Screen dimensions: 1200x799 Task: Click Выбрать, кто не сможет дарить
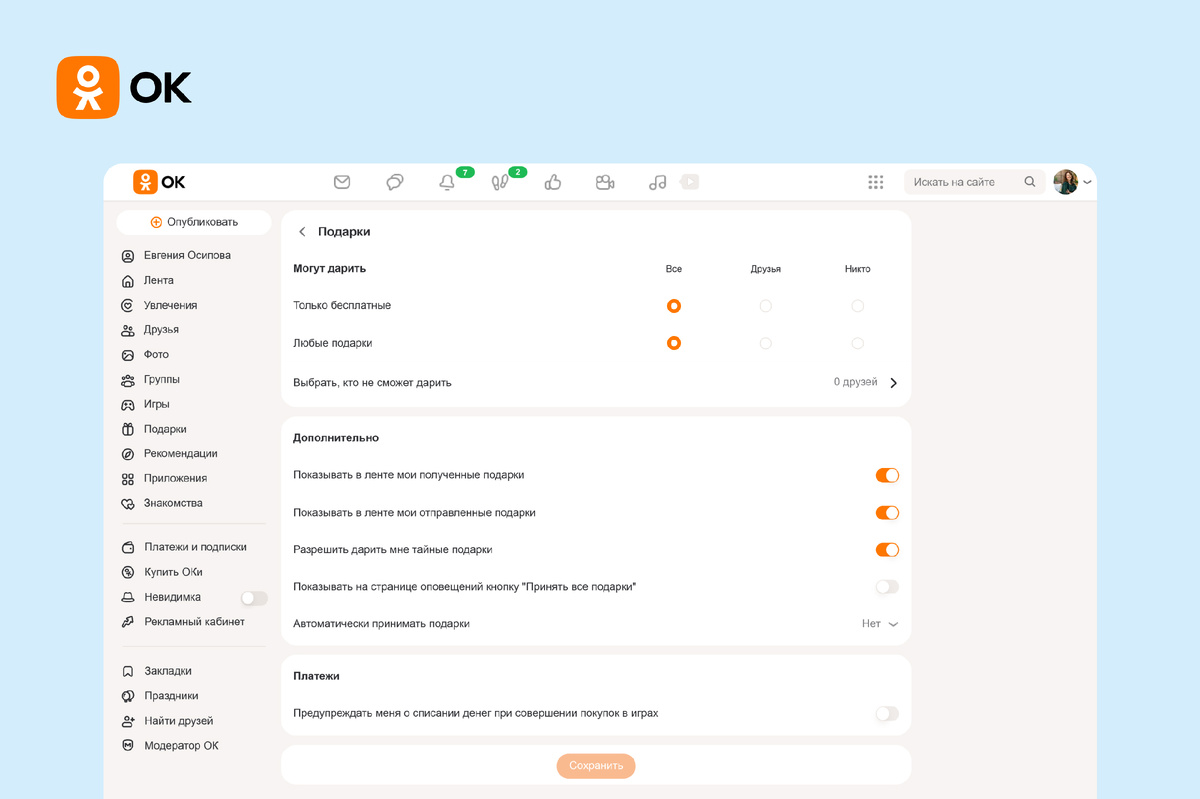372,383
